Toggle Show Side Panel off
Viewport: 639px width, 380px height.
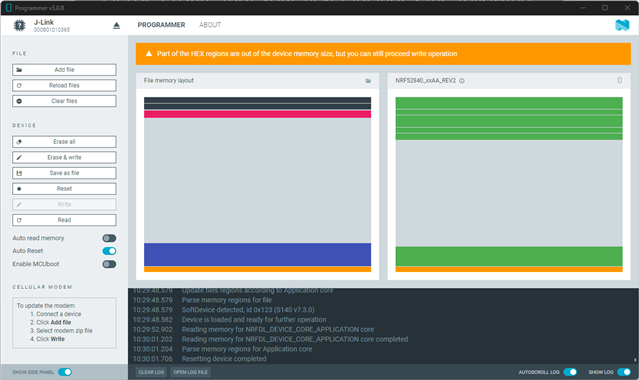pyautogui.click(x=65, y=372)
